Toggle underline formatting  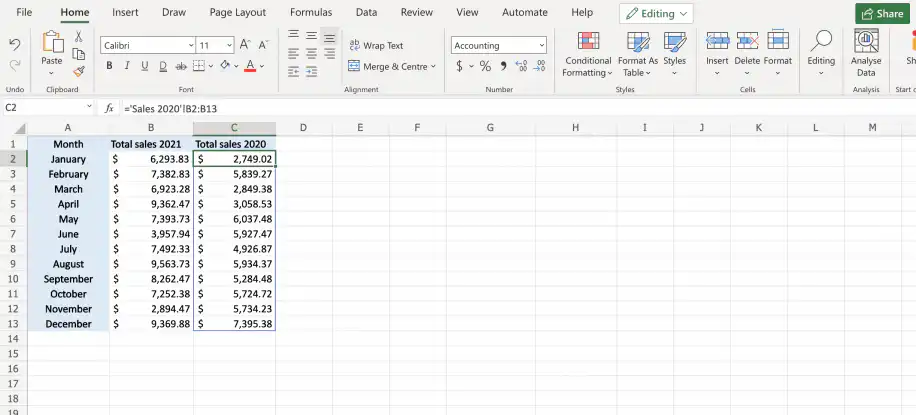pyautogui.click(x=145, y=66)
